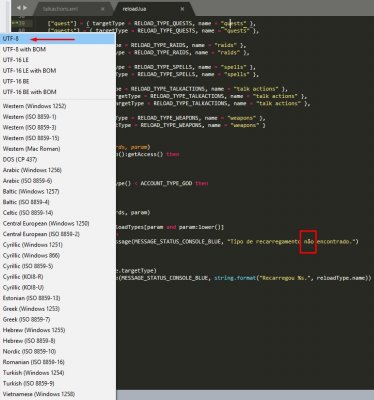Go to next tab with right arrow

(x=25, y=7)
